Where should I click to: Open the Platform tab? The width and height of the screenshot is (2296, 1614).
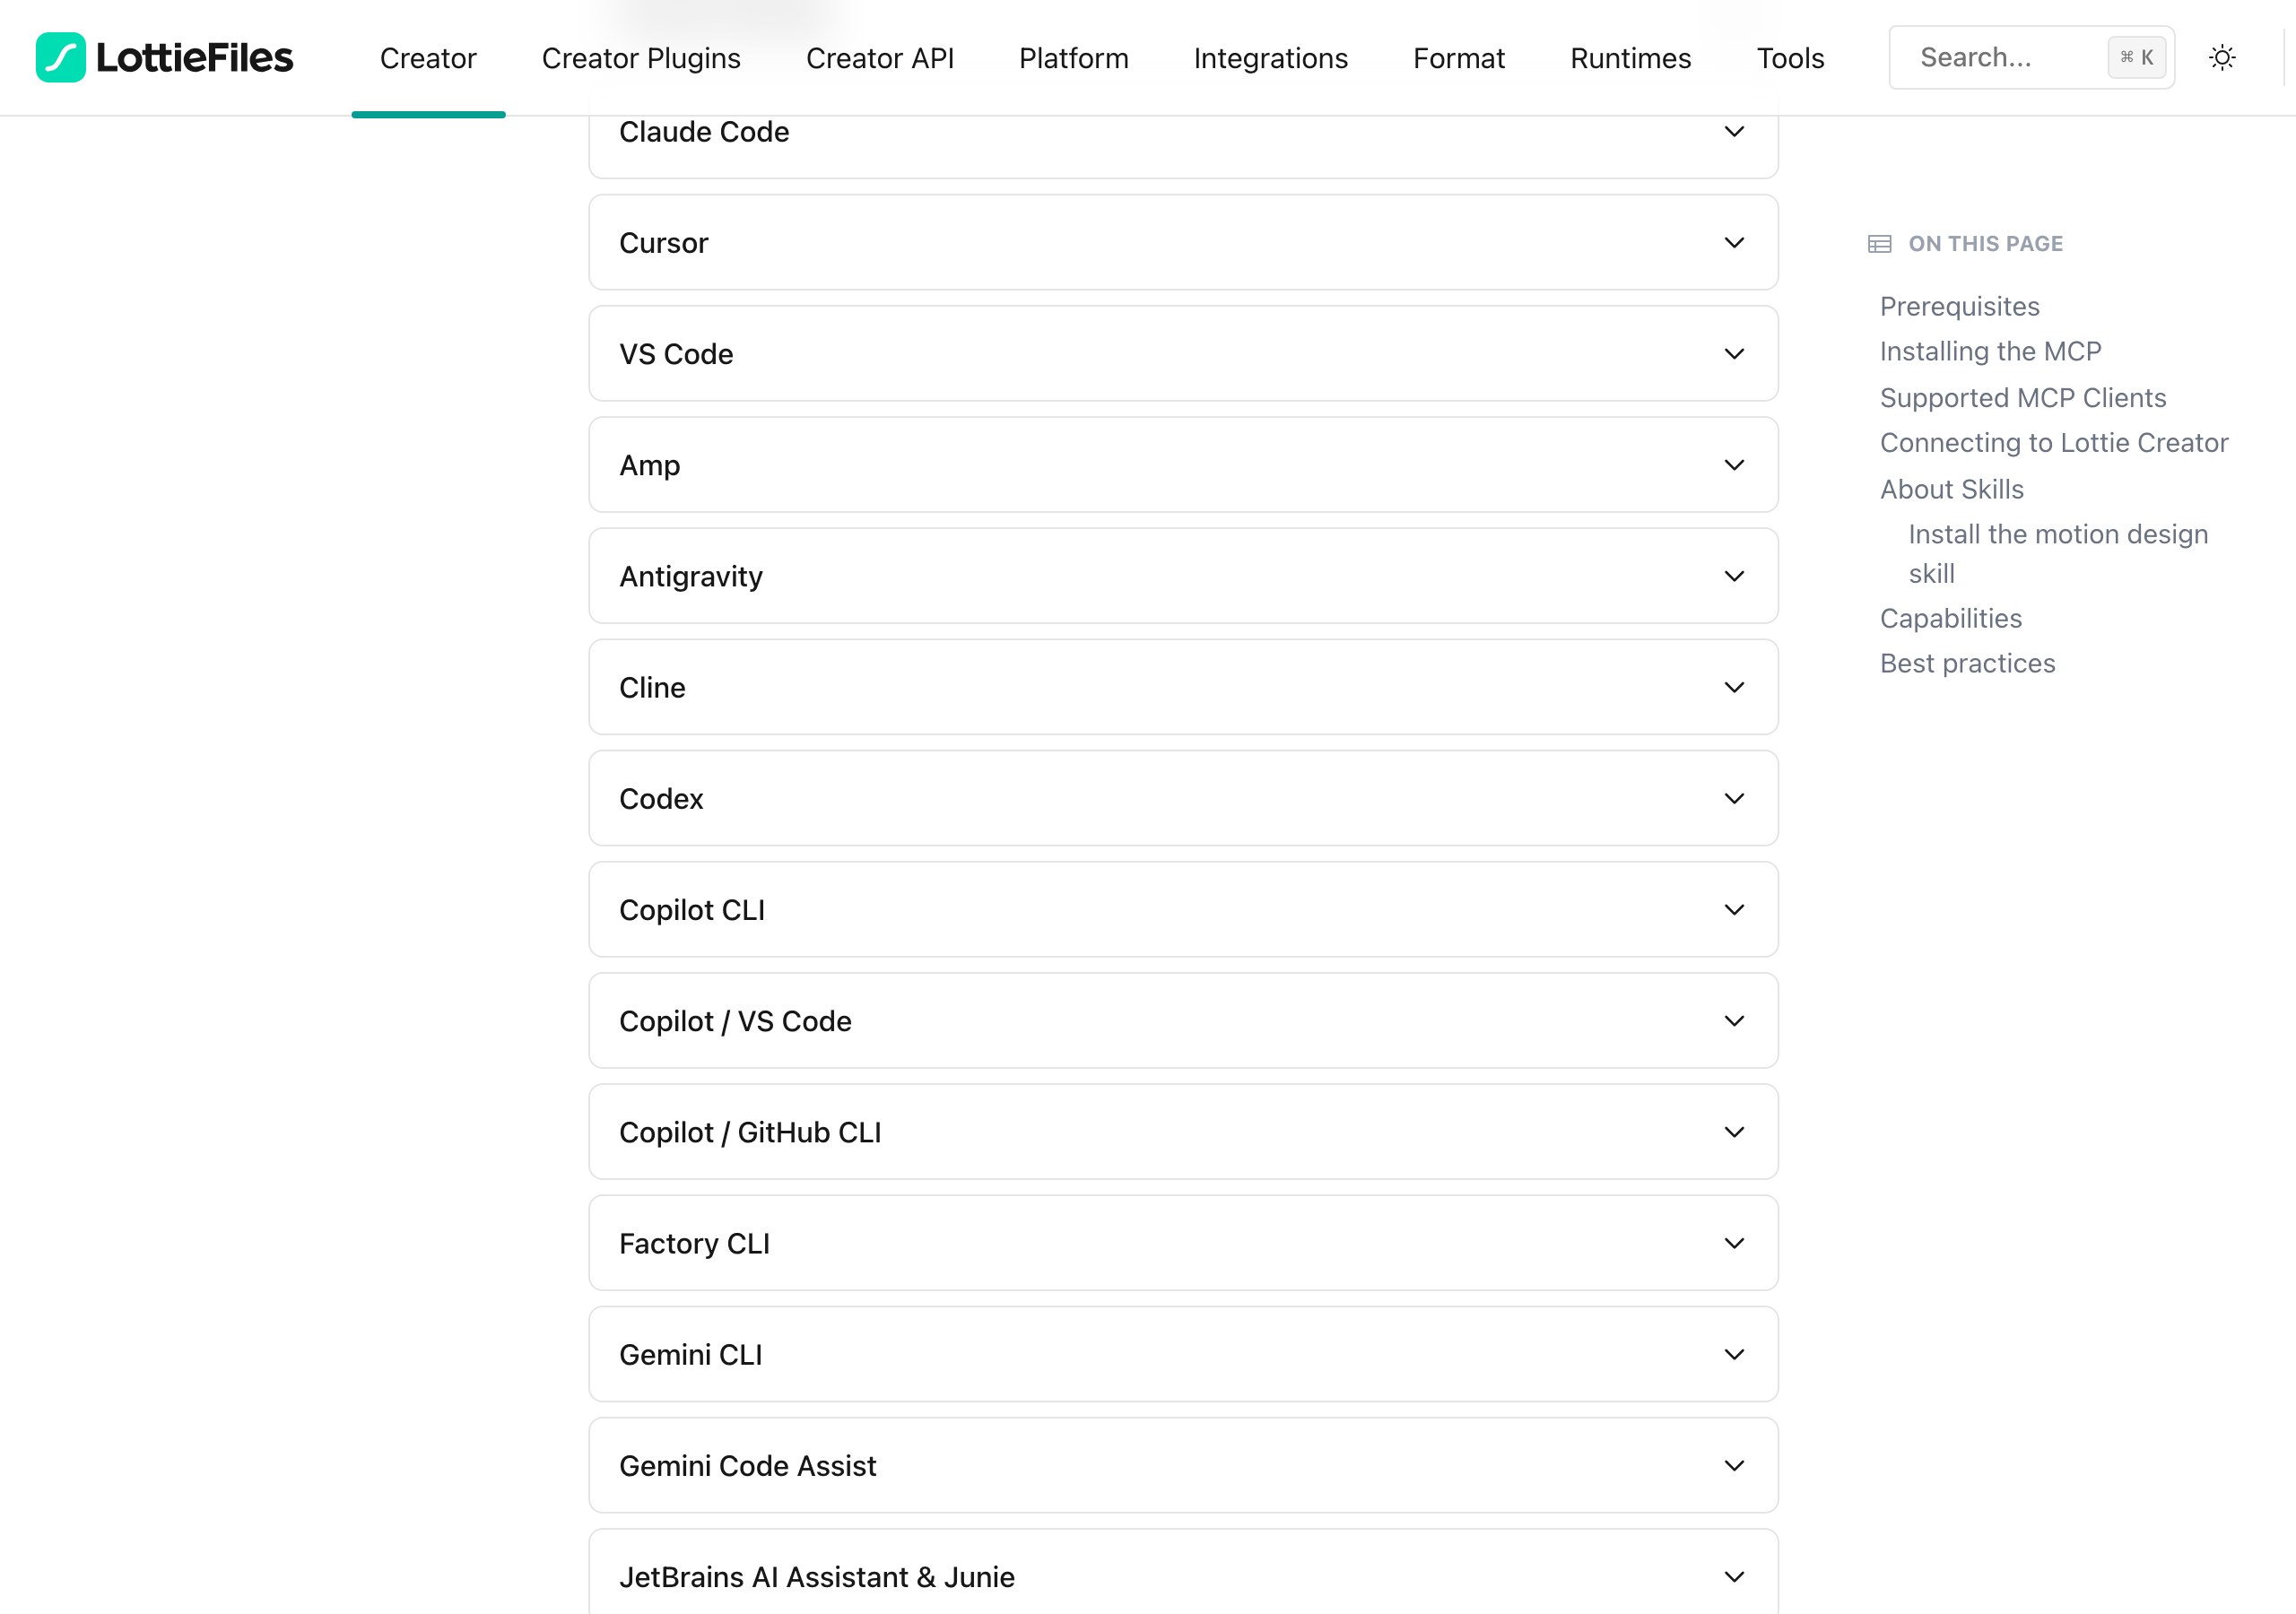1074,58
